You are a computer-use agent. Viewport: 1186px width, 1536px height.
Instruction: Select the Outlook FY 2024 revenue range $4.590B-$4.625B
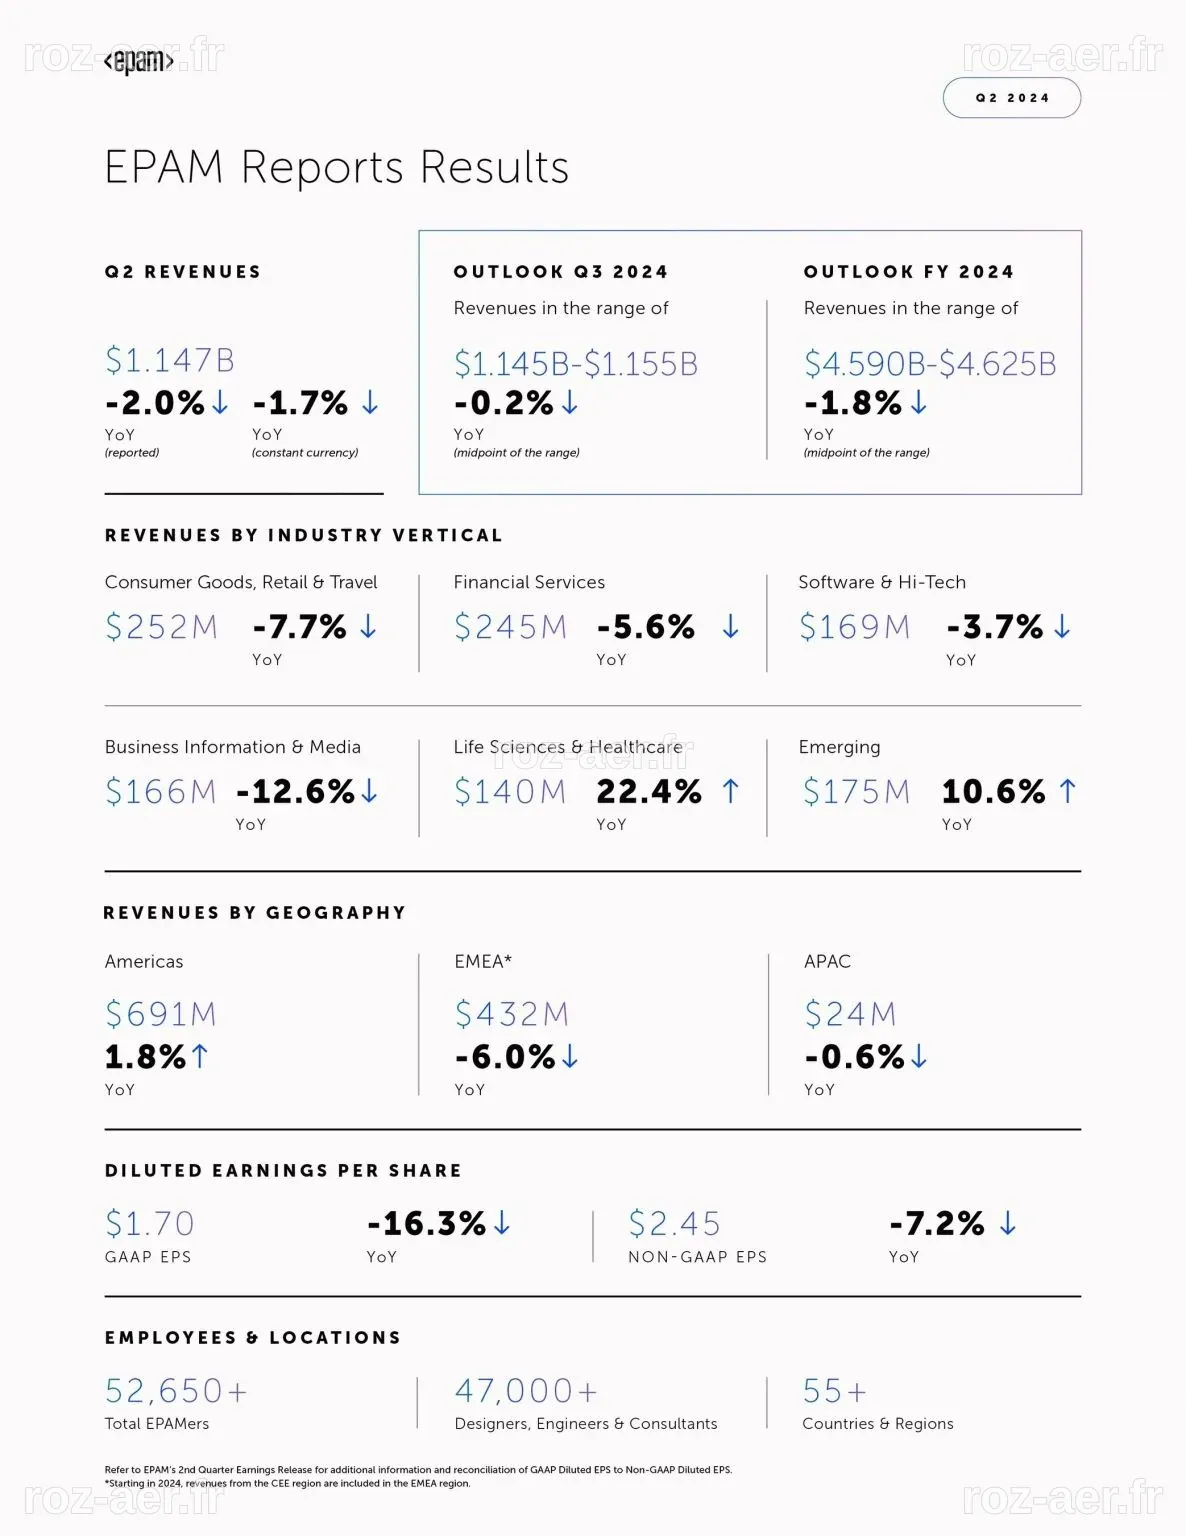tap(930, 363)
